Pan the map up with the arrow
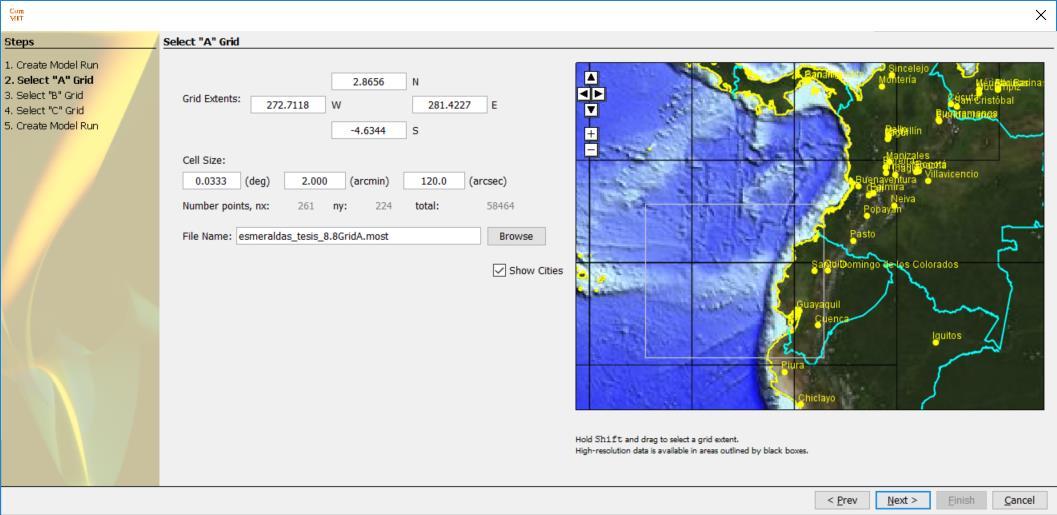The width and height of the screenshot is (1057, 515). (591, 78)
